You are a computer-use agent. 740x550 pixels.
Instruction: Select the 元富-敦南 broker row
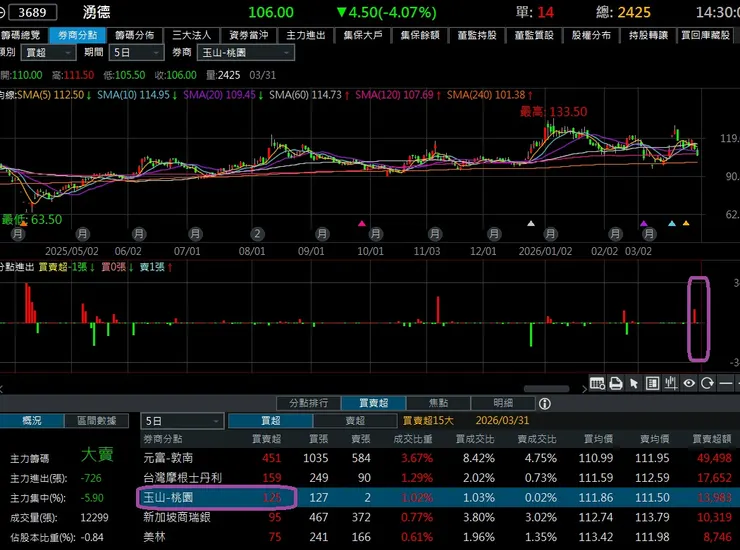tap(440, 458)
